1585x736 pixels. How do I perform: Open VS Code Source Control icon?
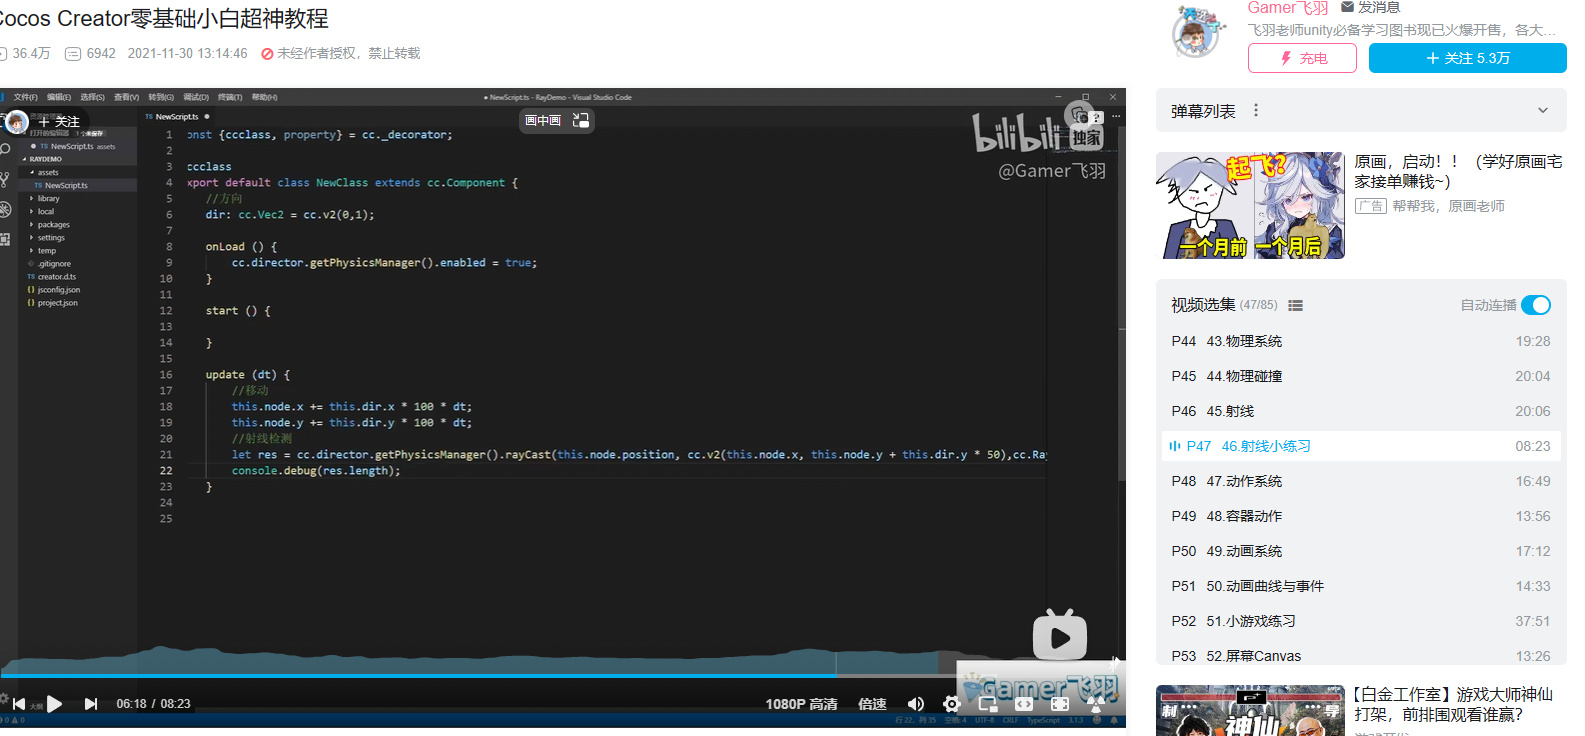[5, 179]
